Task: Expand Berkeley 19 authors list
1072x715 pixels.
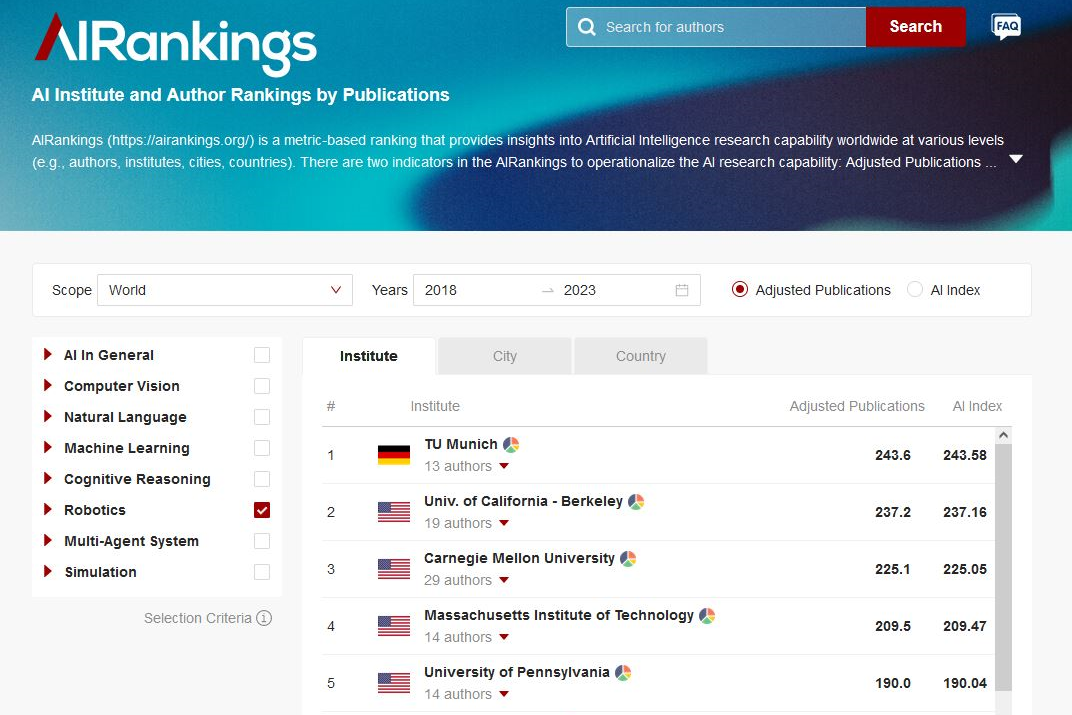Action: coord(504,523)
